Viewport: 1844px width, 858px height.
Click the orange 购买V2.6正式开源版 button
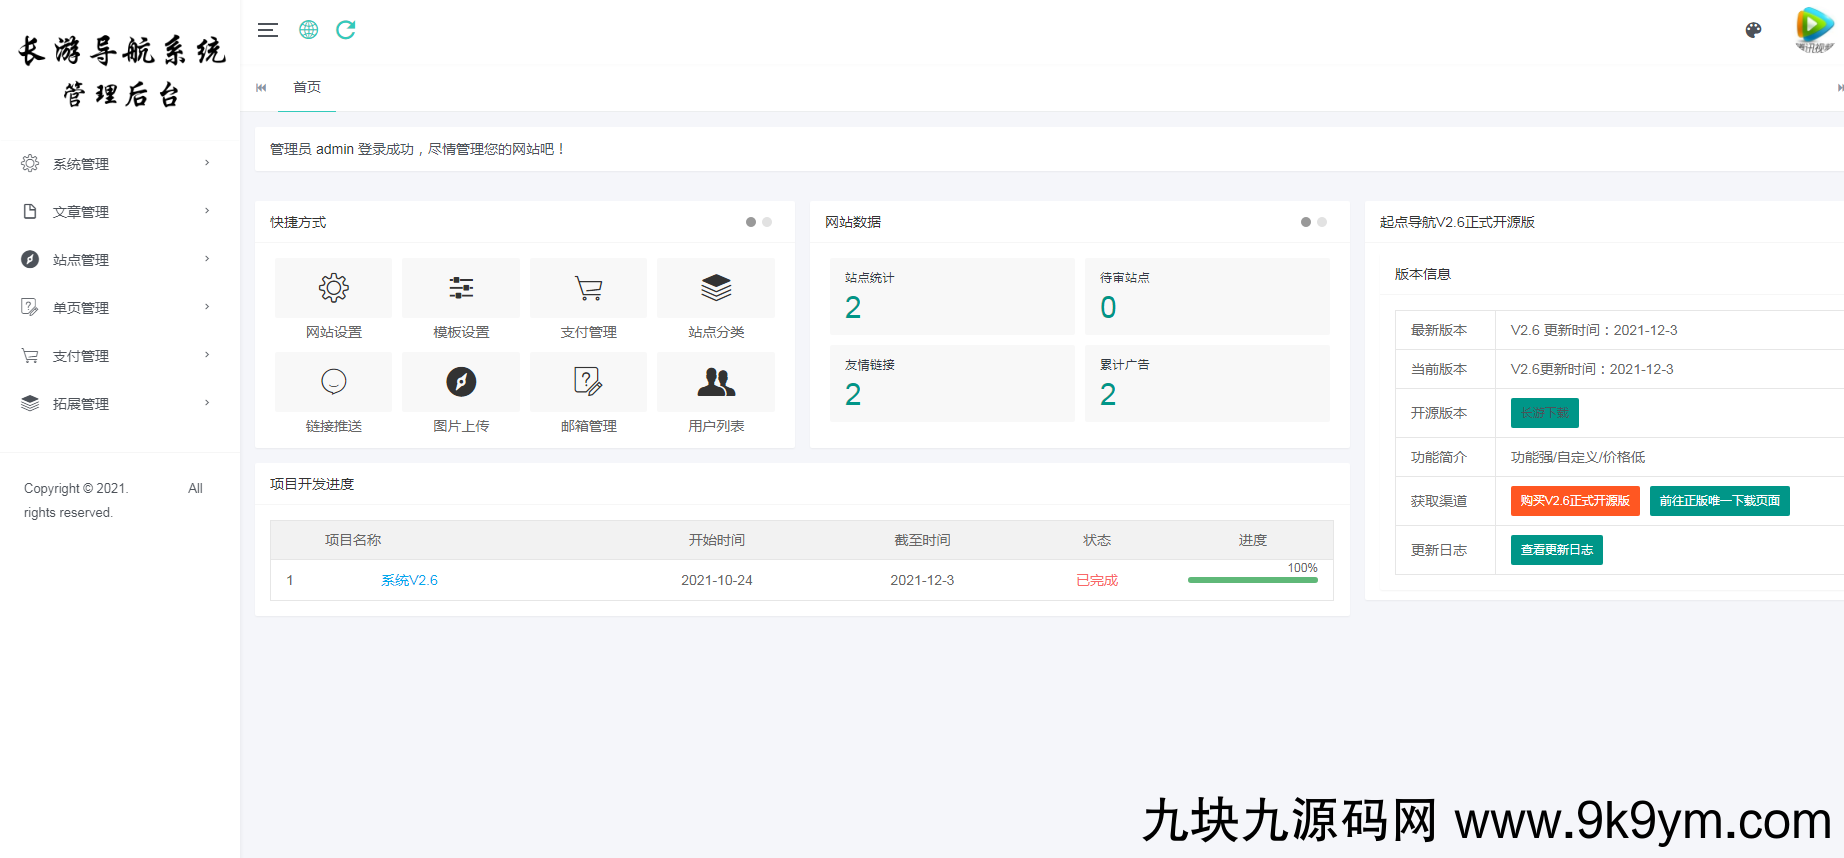1574,501
